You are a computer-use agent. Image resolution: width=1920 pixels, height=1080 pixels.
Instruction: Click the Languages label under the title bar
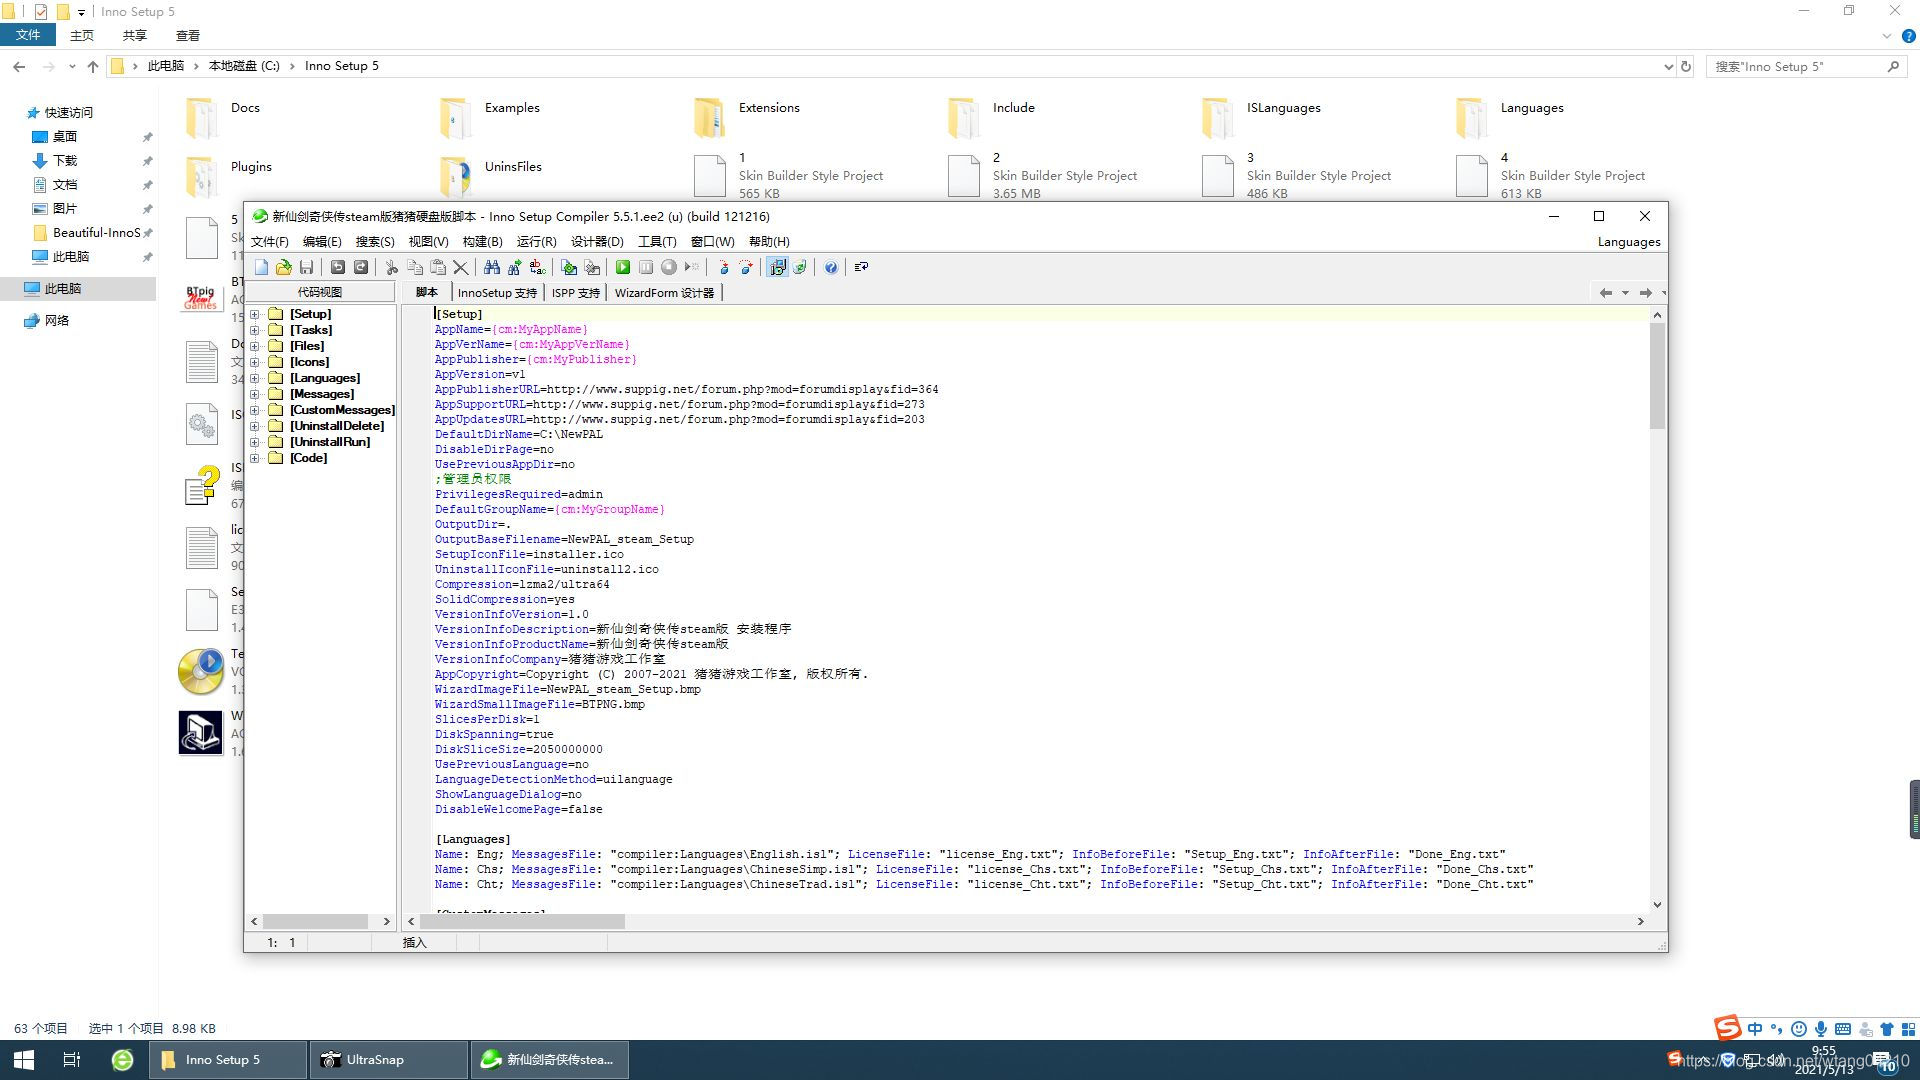click(x=1629, y=242)
